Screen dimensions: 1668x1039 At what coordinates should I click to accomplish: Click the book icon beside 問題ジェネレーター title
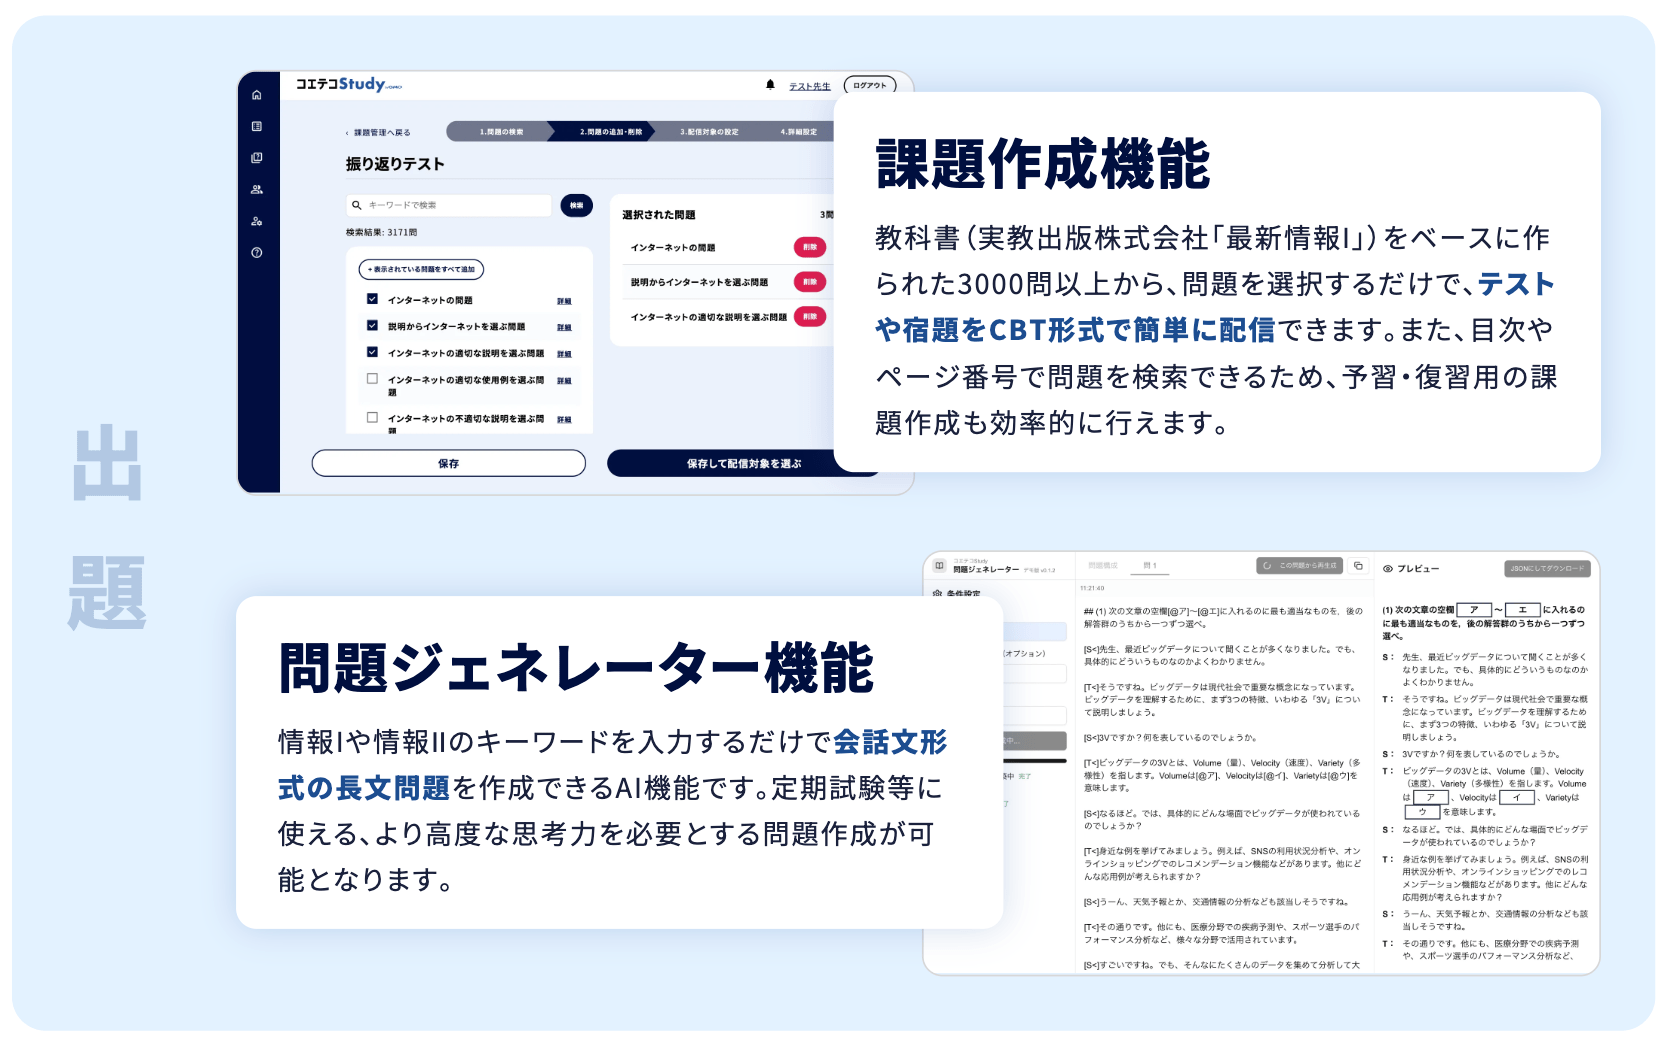coord(939,566)
